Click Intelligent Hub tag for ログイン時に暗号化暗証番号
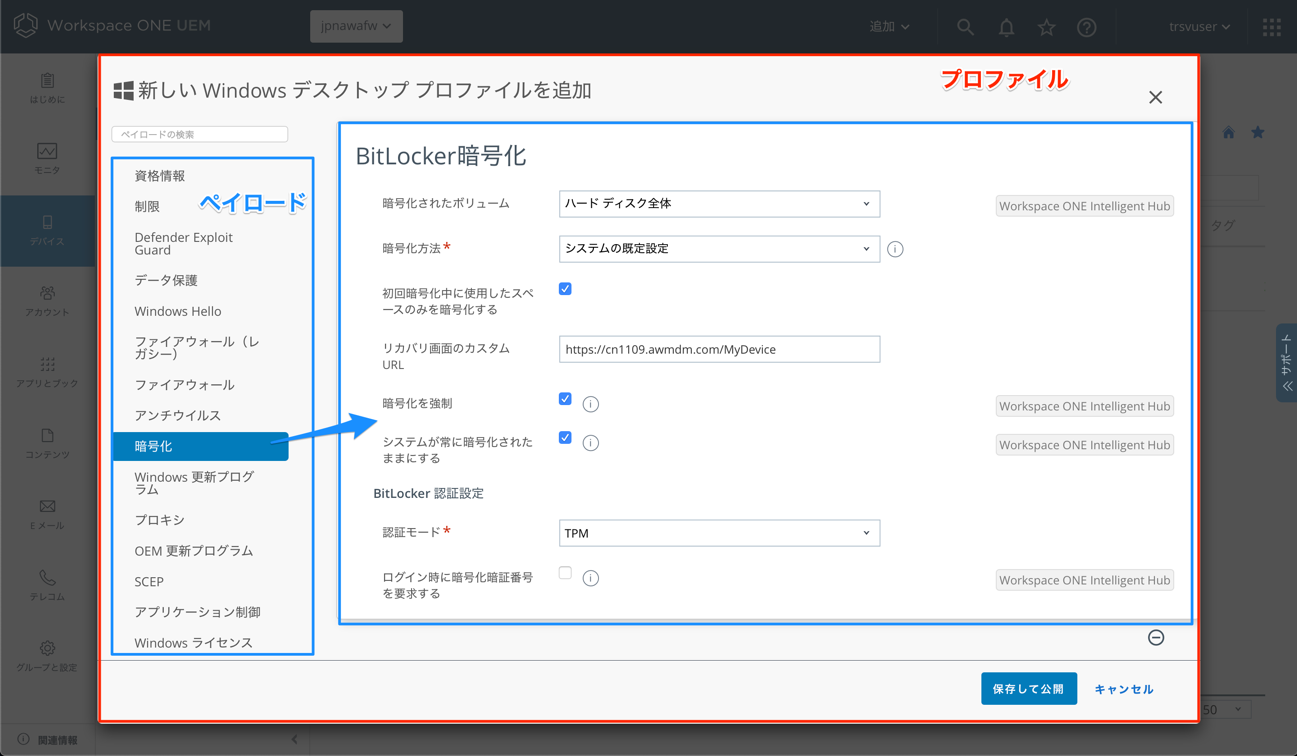This screenshot has width=1297, height=756. click(1085, 580)
